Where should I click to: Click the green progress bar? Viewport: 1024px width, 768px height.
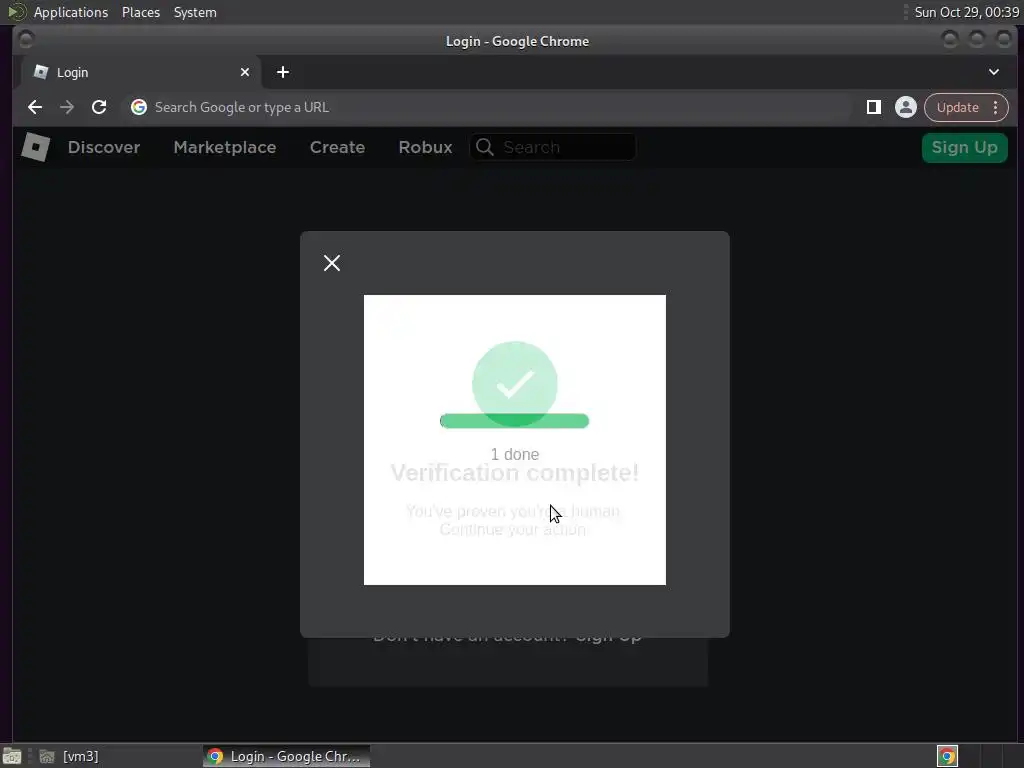(x=515, y=421)
